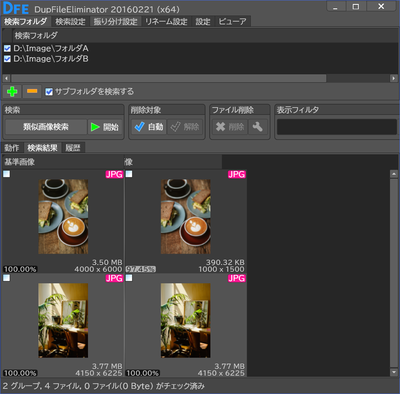This screenshot has height=394, width=400.
Task: Uncheck the D:\Image\フォルダB folder checkbox
Action: pos(7,59)
